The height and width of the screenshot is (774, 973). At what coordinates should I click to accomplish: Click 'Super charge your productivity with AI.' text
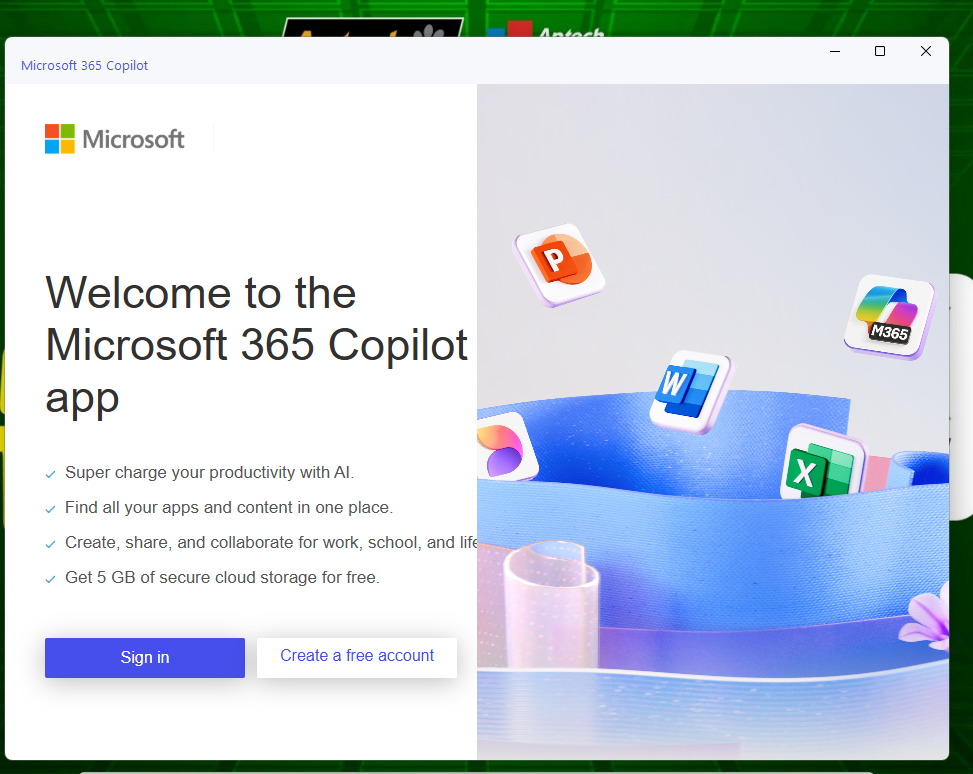[x=210, y=472]
